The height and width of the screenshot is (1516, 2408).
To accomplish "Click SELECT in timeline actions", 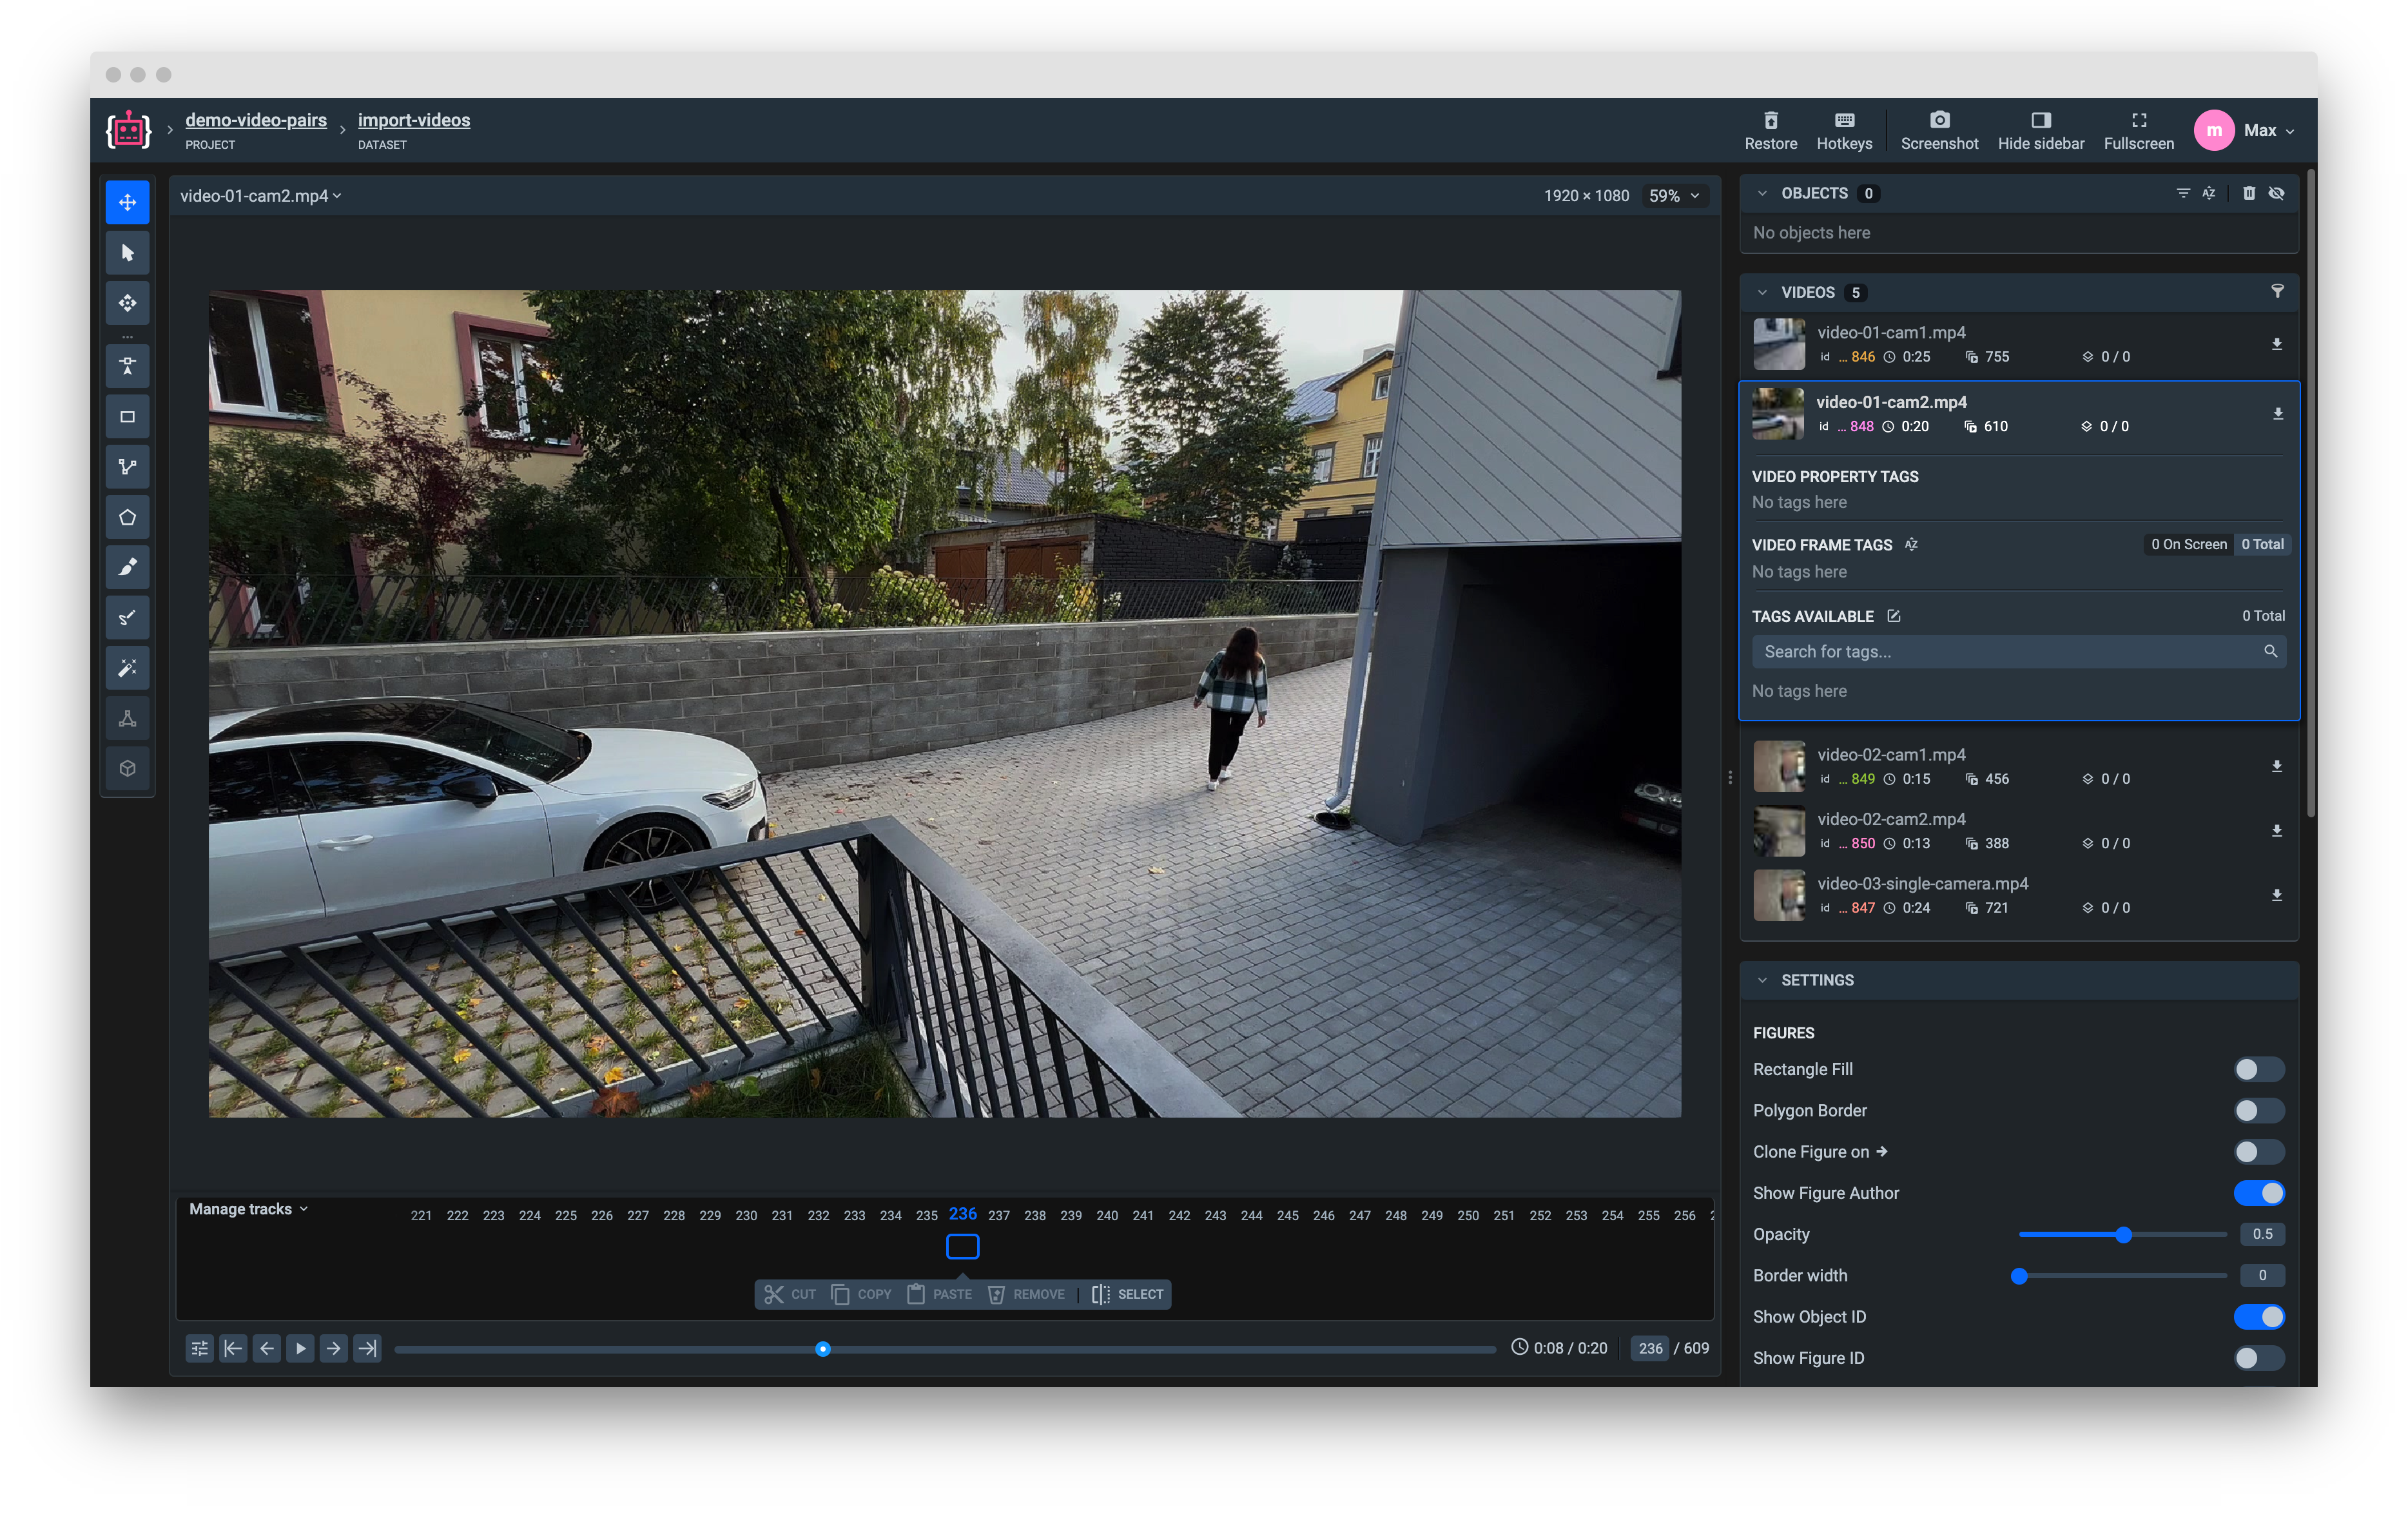I will point(1127,1294).
